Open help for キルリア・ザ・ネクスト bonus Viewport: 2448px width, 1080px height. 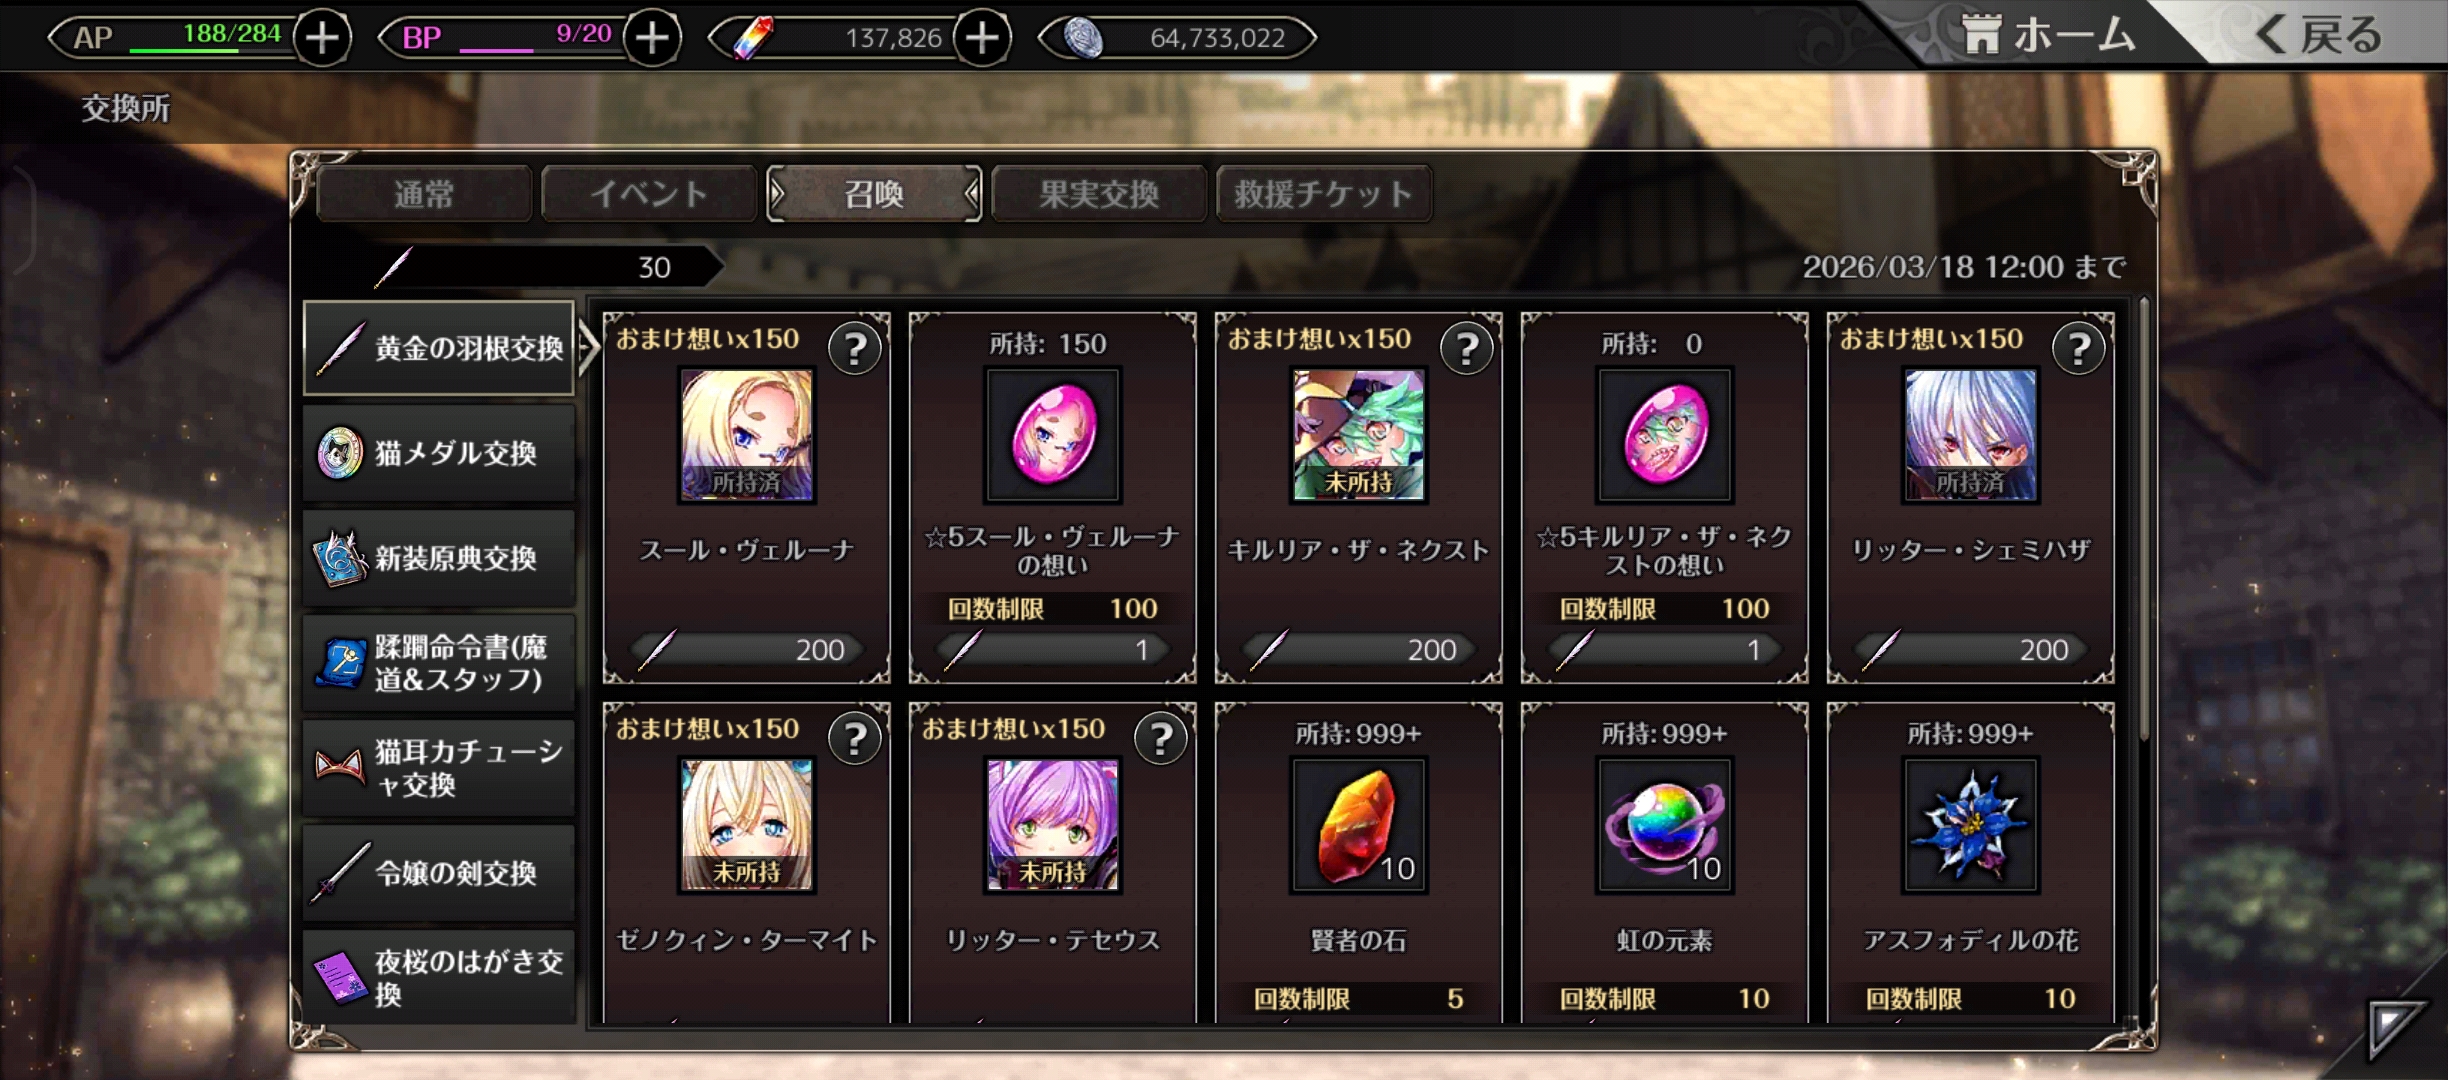(1467, 349)
